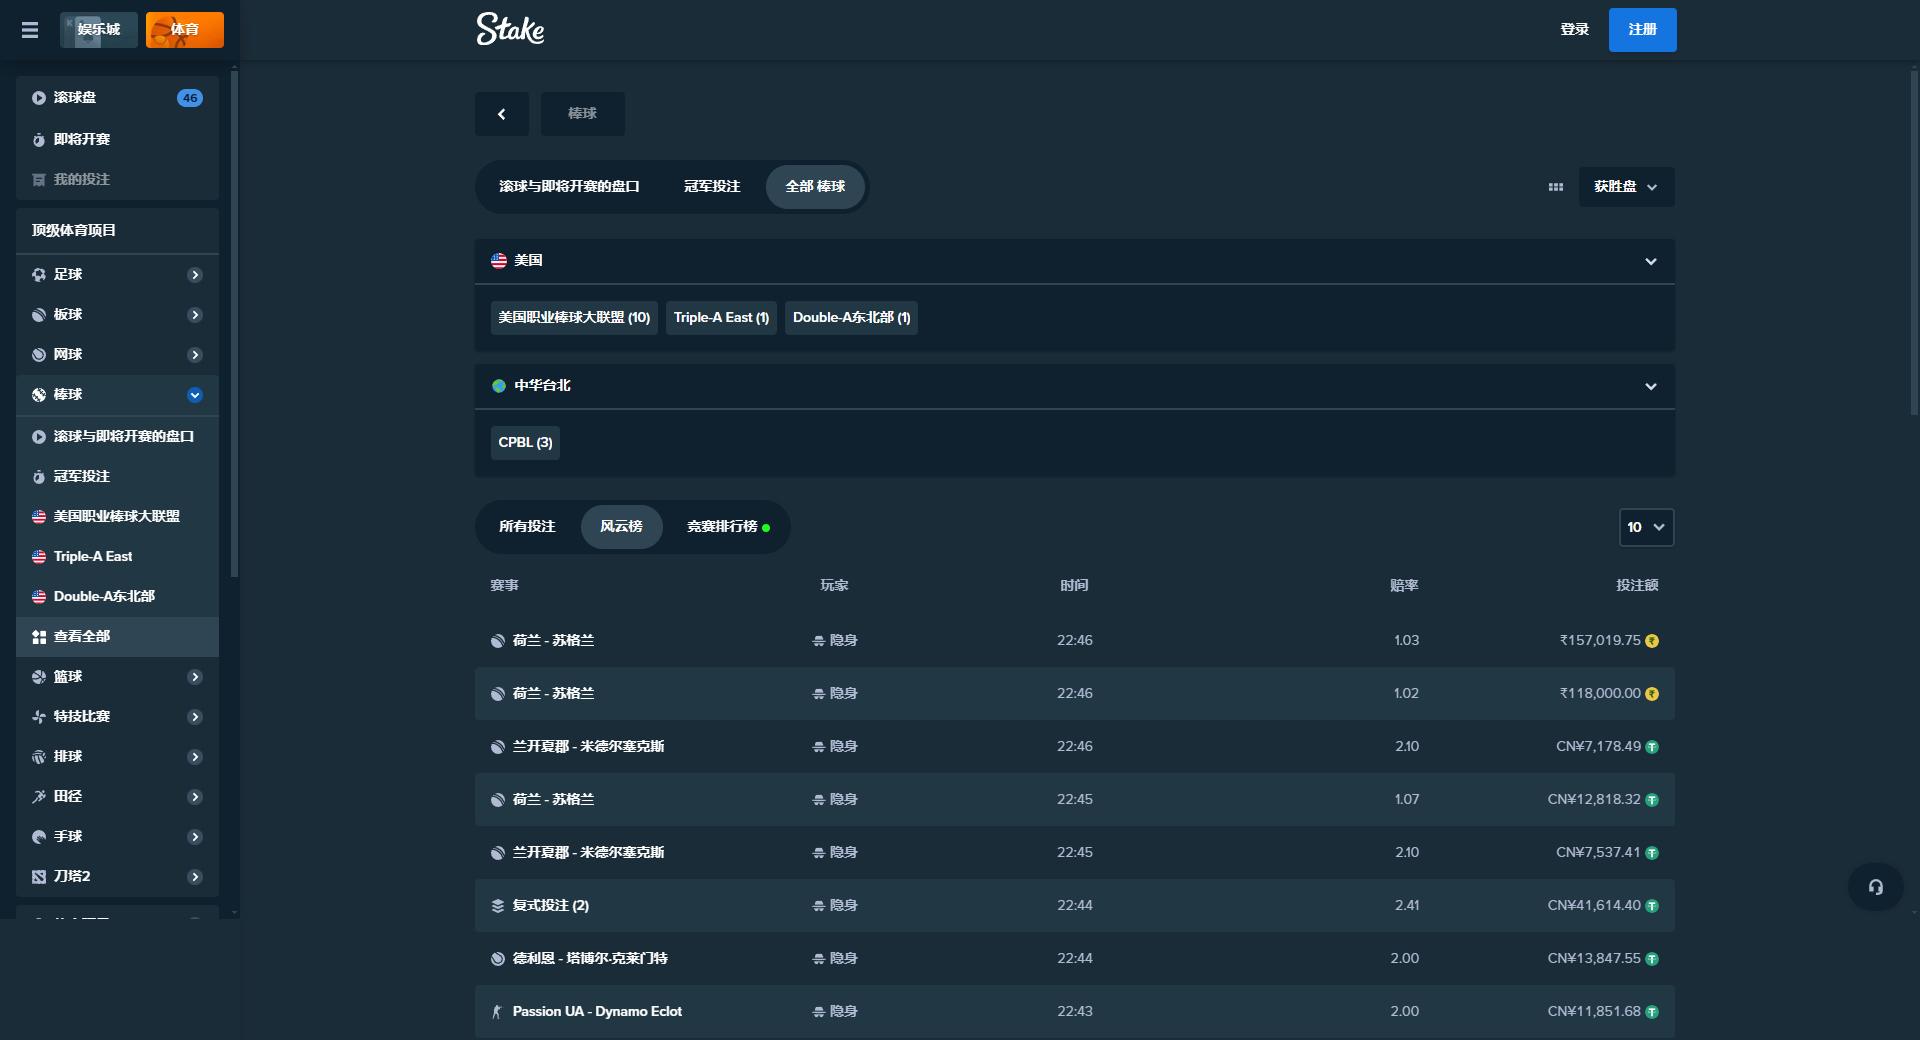Click the 复式投注 (2) stack icon
Image resolution: width=1920 pixels, height=1040 pixels.
497,906
